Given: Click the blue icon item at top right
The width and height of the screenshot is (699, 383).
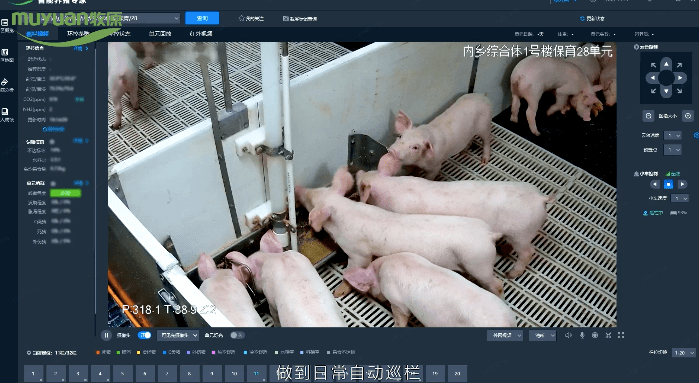Looking at the screenshot, I should 592,19.
